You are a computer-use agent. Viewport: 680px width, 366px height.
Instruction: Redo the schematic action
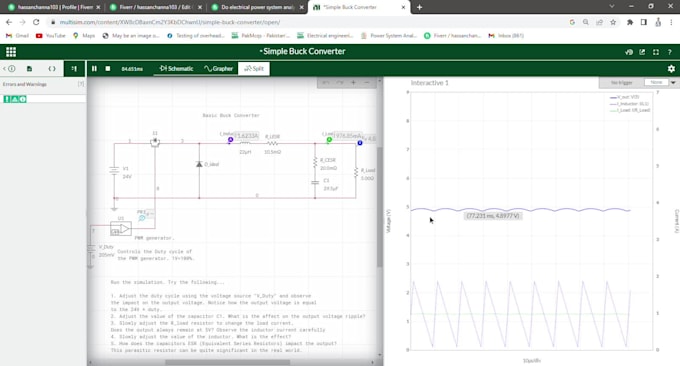[x=340, y=82]
